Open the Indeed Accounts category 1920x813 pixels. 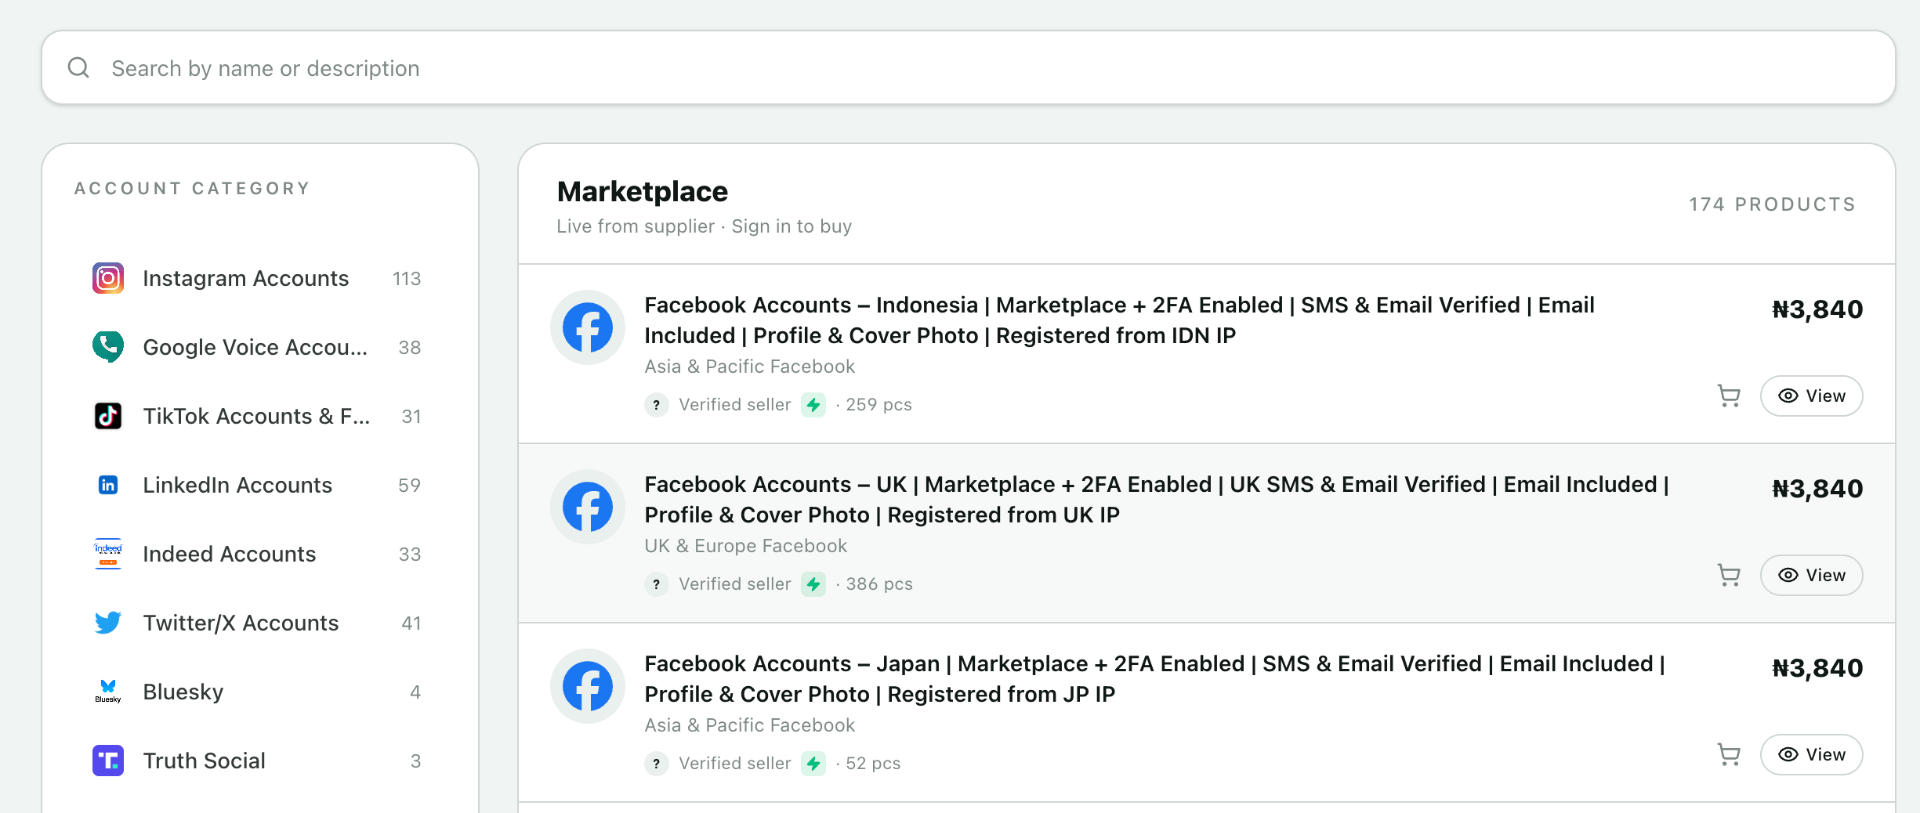point(258,554)
